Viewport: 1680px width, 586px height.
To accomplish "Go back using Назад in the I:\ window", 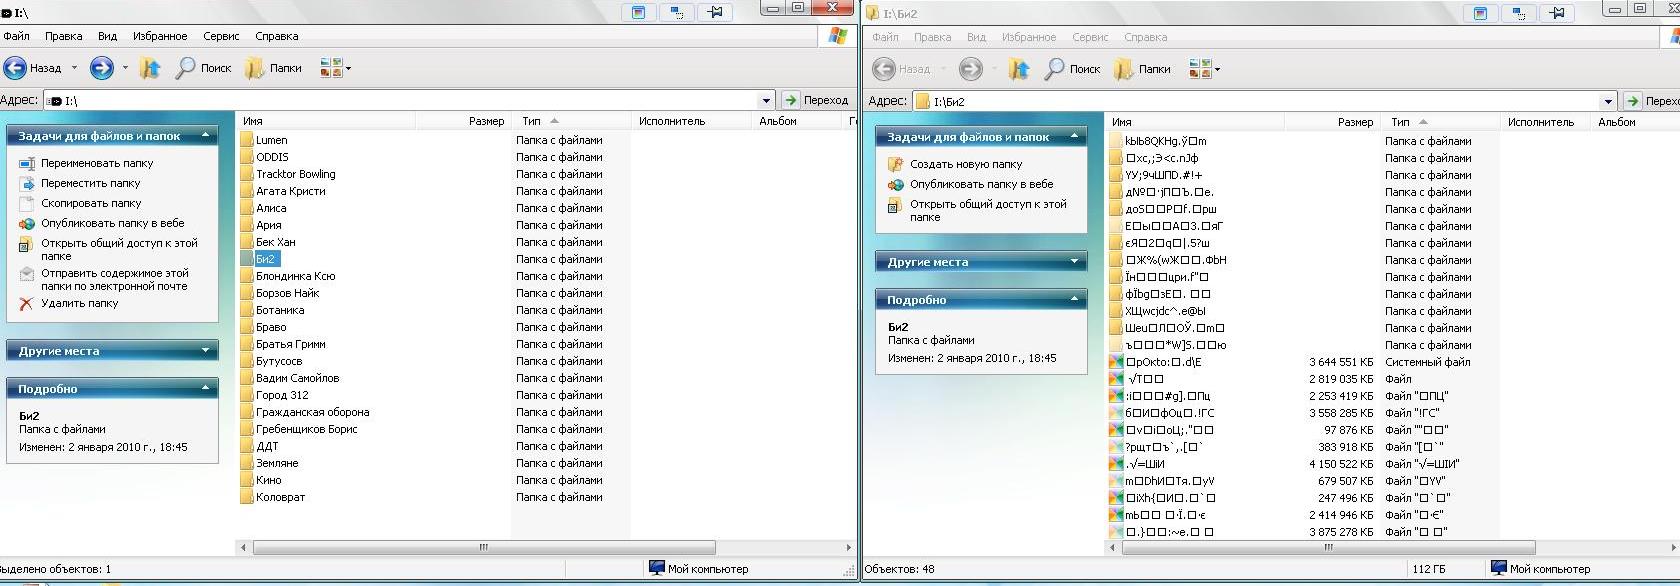I will pyautogui.click(x=33, y=68).
